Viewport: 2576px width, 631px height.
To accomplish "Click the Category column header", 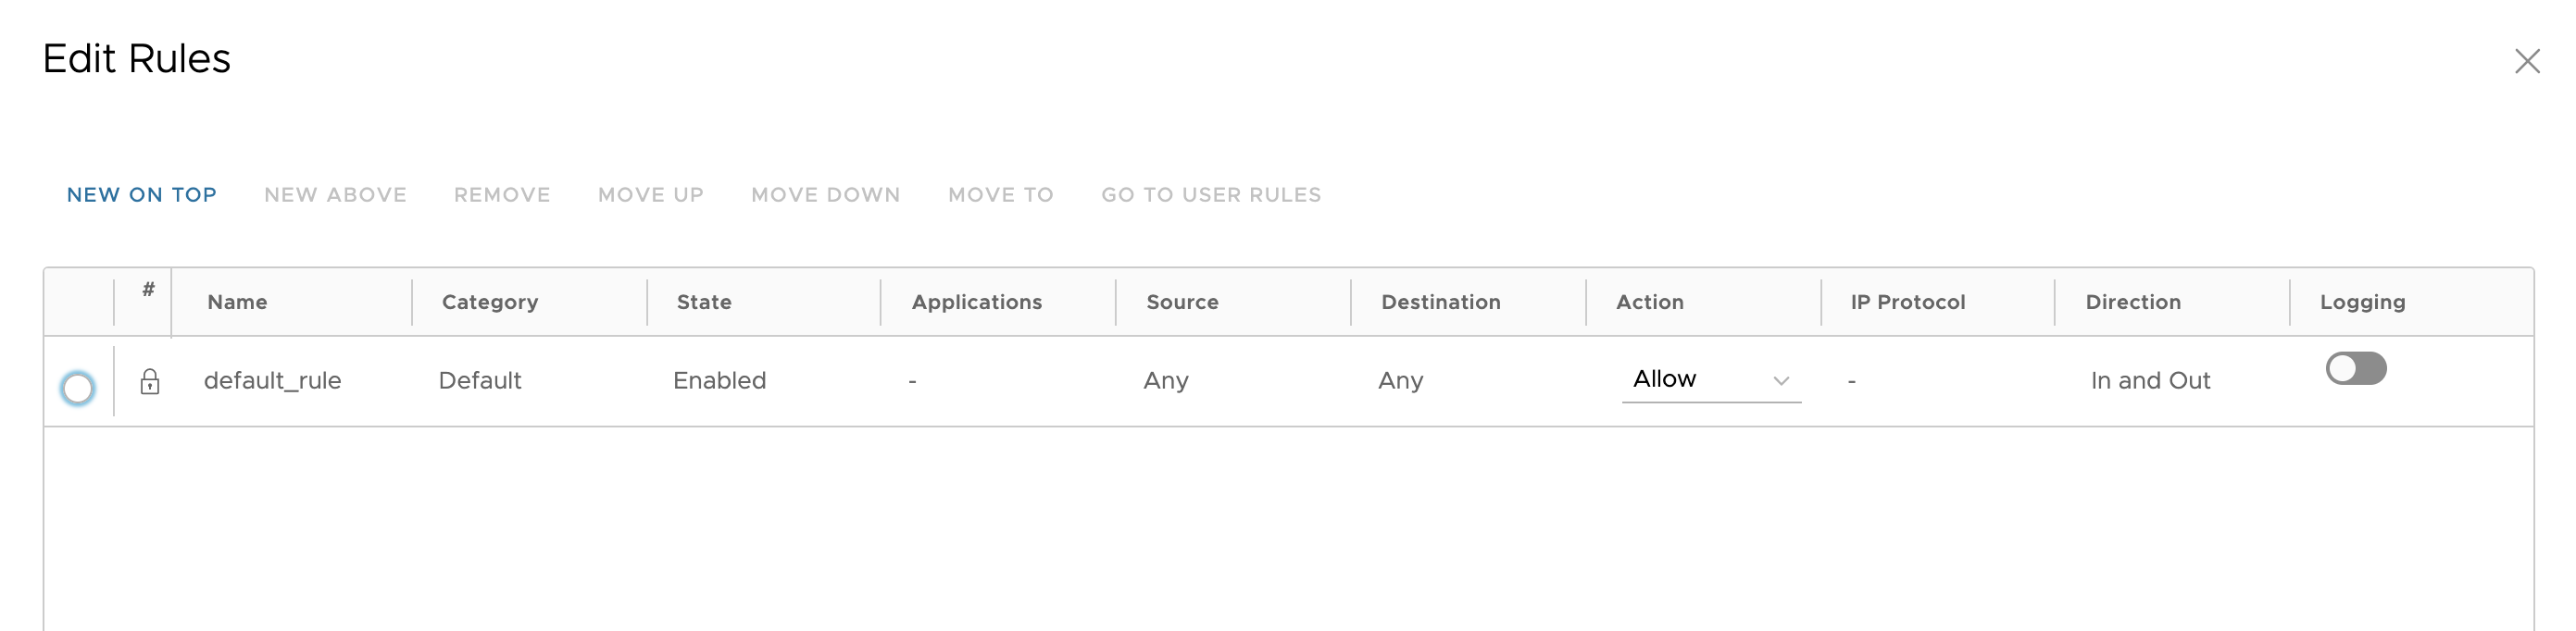I will (490, 302).
